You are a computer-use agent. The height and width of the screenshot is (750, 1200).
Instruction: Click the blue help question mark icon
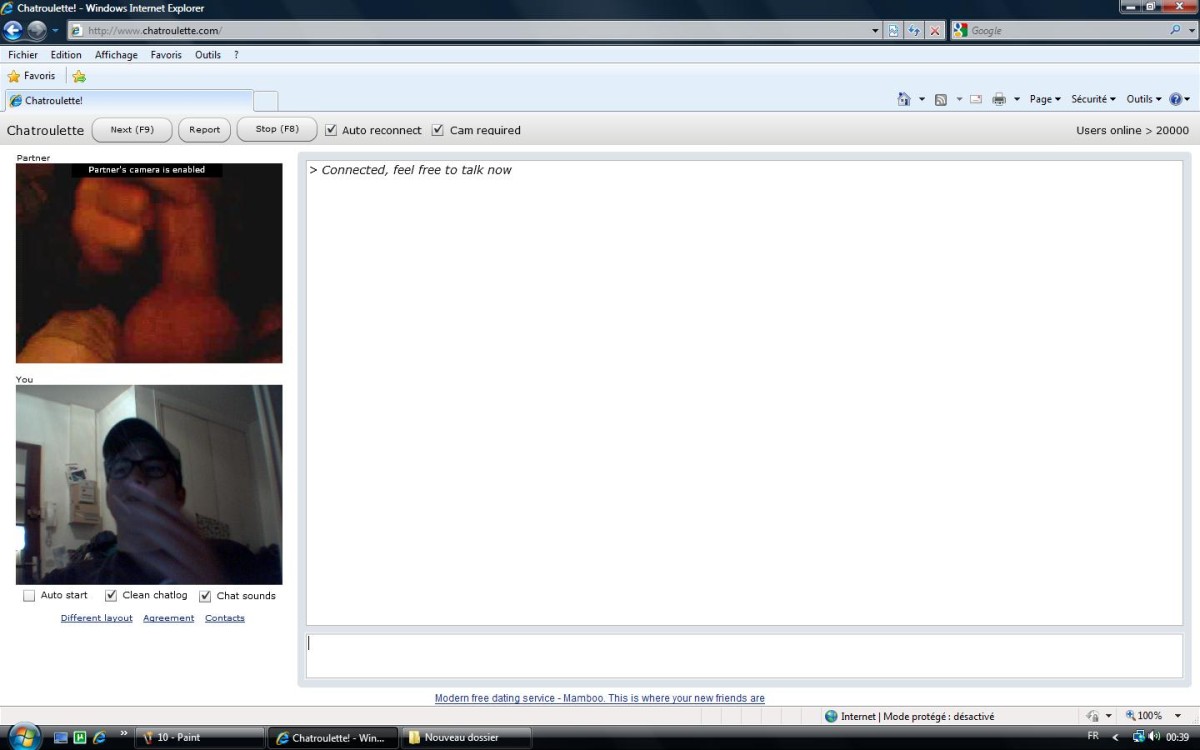[x=1175, y=99]
